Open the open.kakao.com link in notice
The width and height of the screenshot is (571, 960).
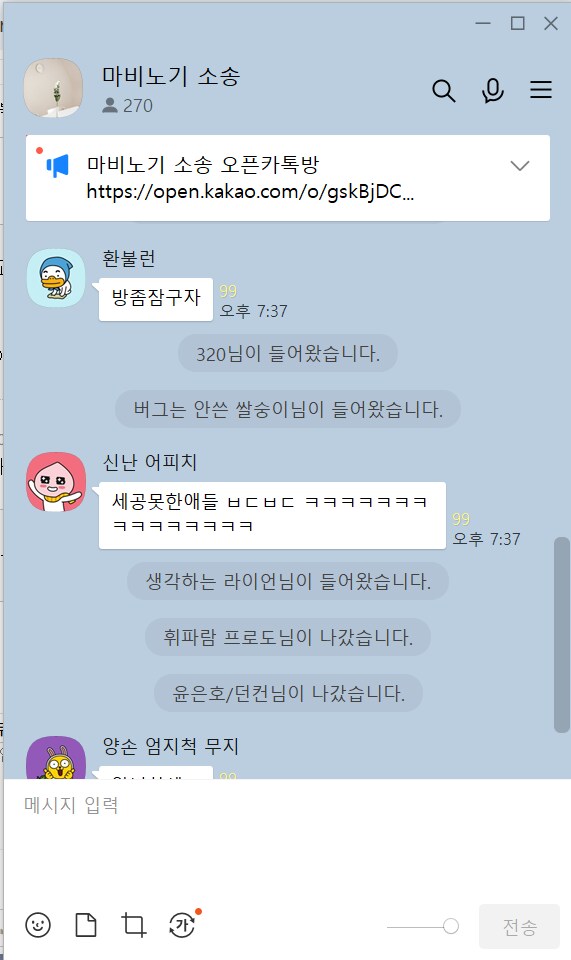(x=250, y=192)
